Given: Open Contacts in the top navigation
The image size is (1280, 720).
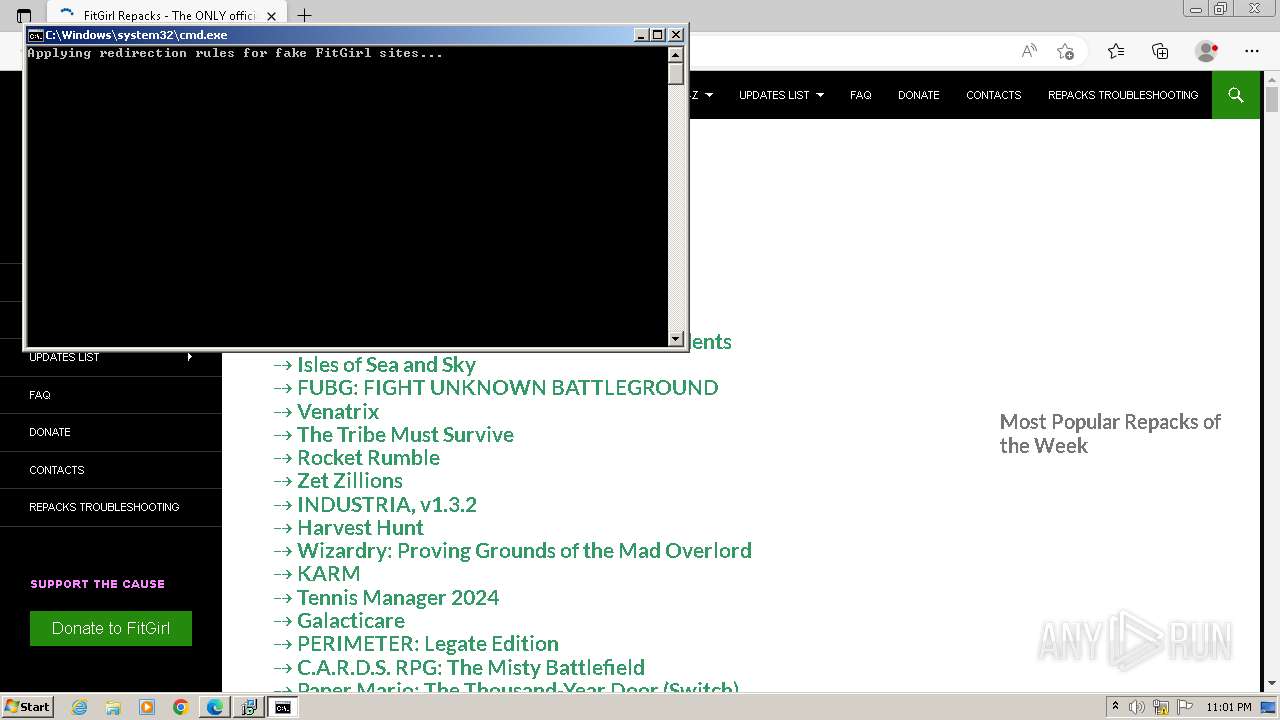Looking at the screenshot, I should (x=993, y=95).
